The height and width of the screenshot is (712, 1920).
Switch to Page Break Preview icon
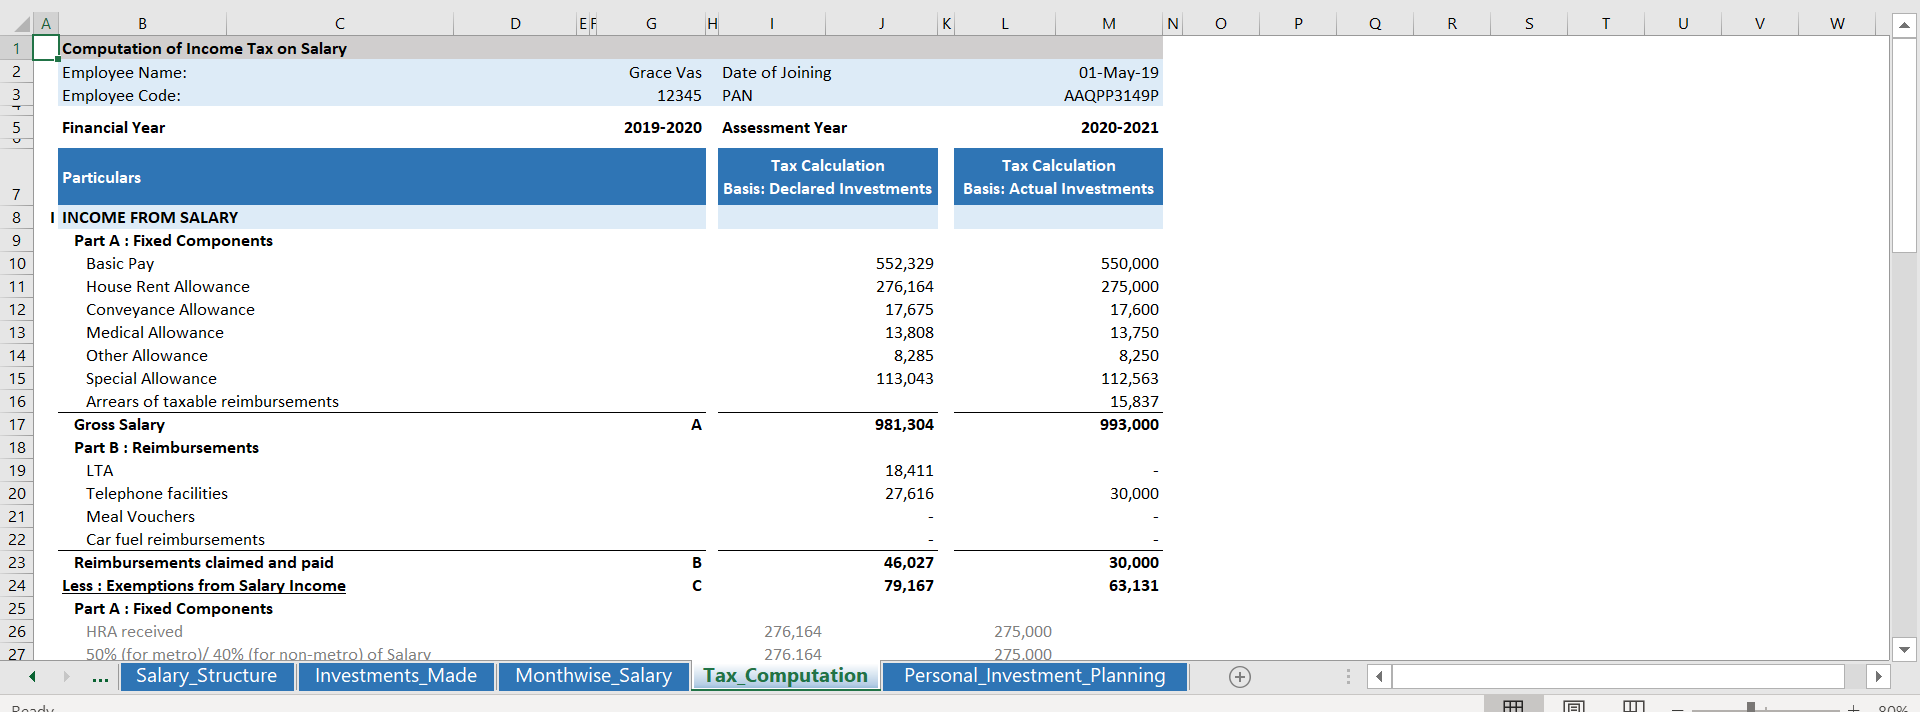pos(1634,707)
